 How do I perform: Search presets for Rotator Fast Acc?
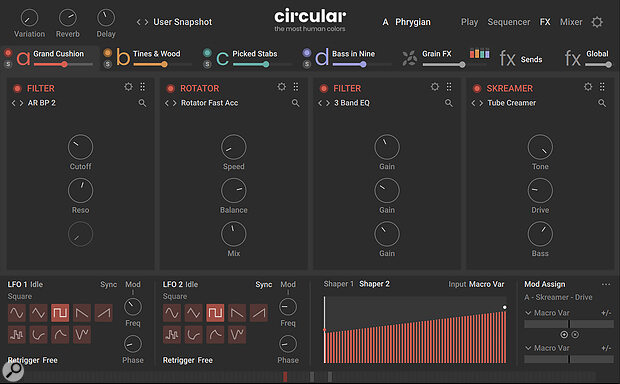tap(295, 103)
